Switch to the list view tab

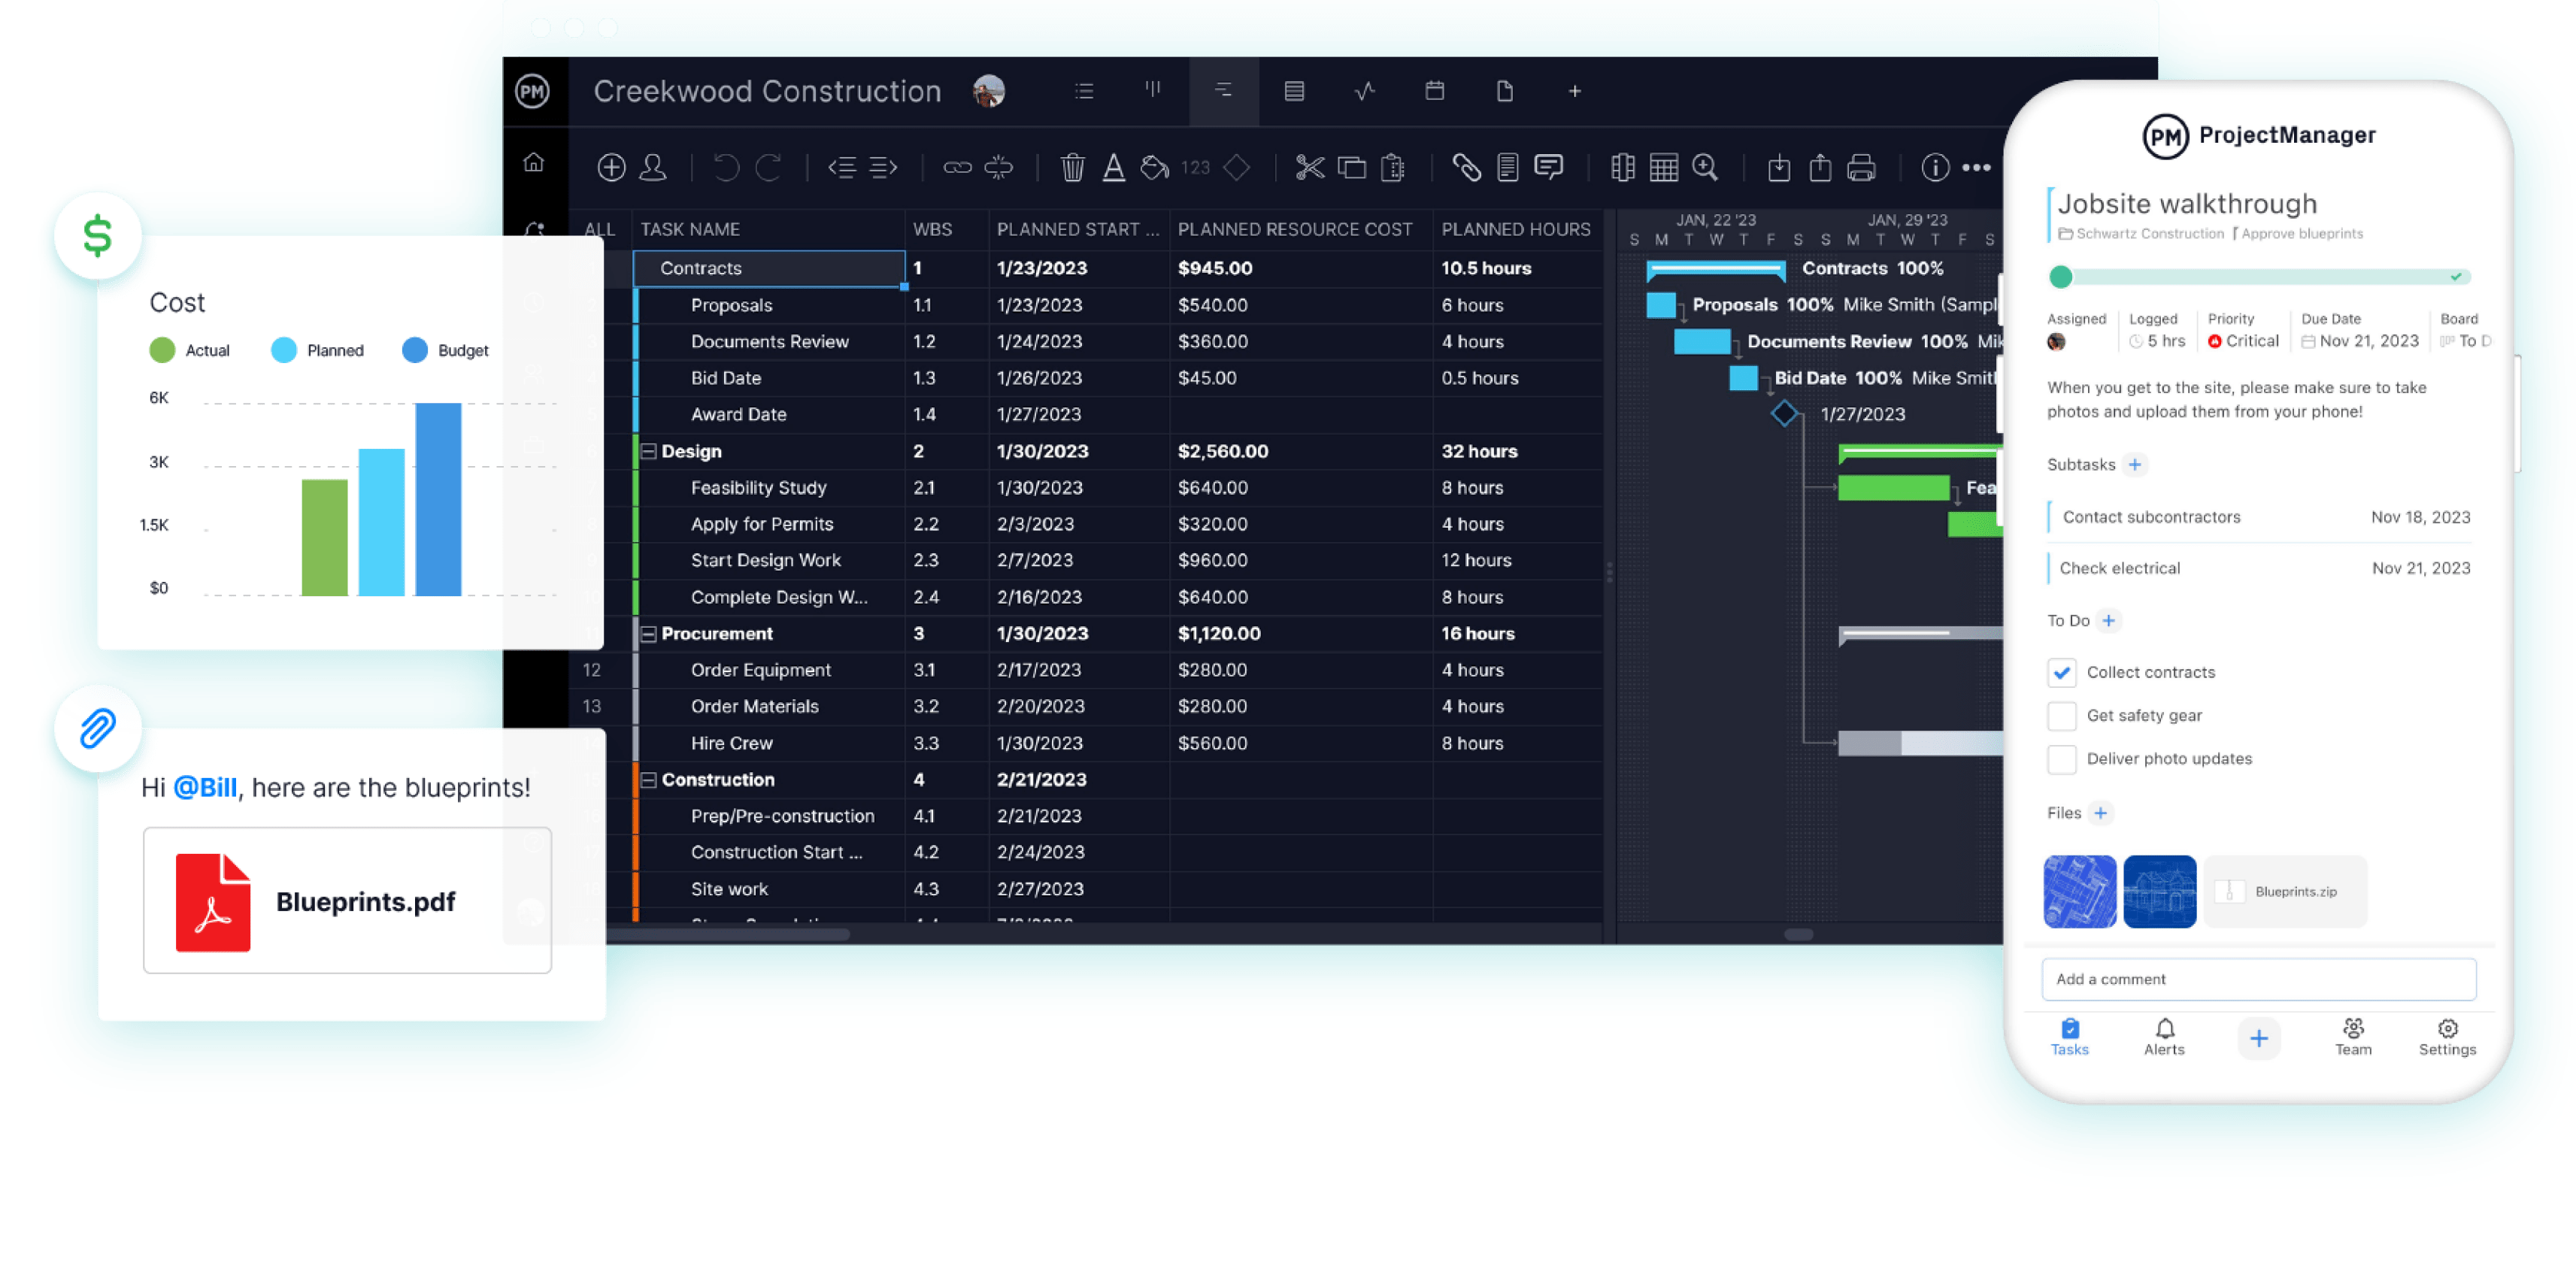[1084, 91]
